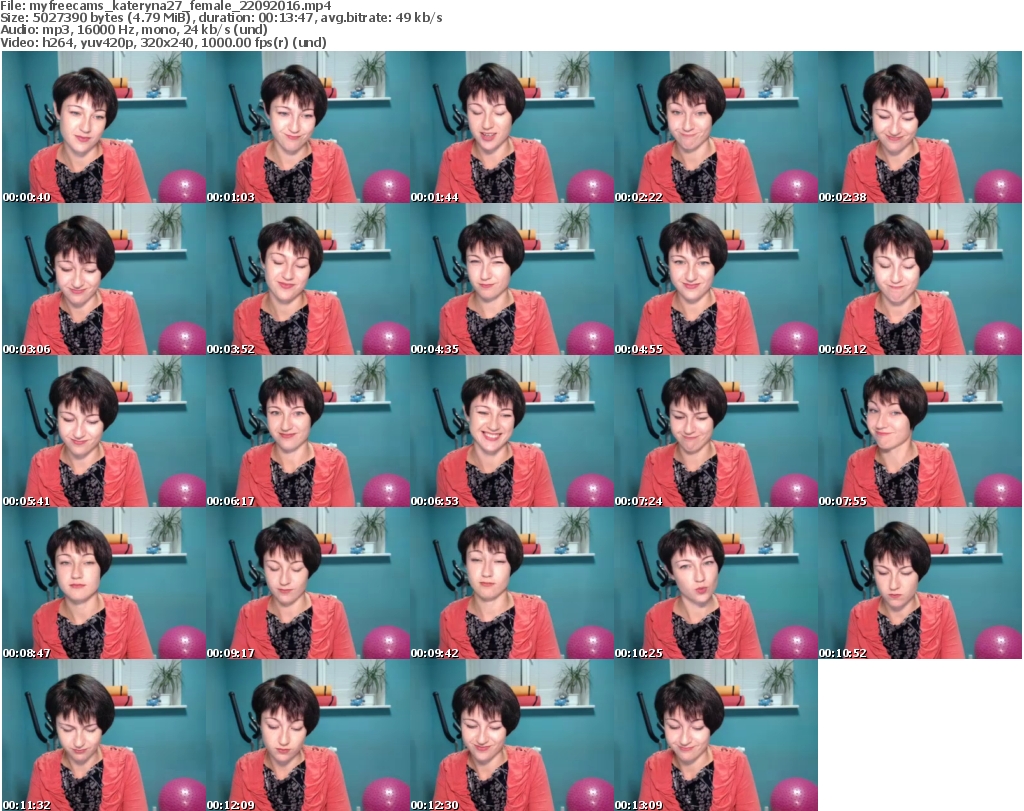Choose the thumbnail marked 00:13:09

[x=716, y=735]
